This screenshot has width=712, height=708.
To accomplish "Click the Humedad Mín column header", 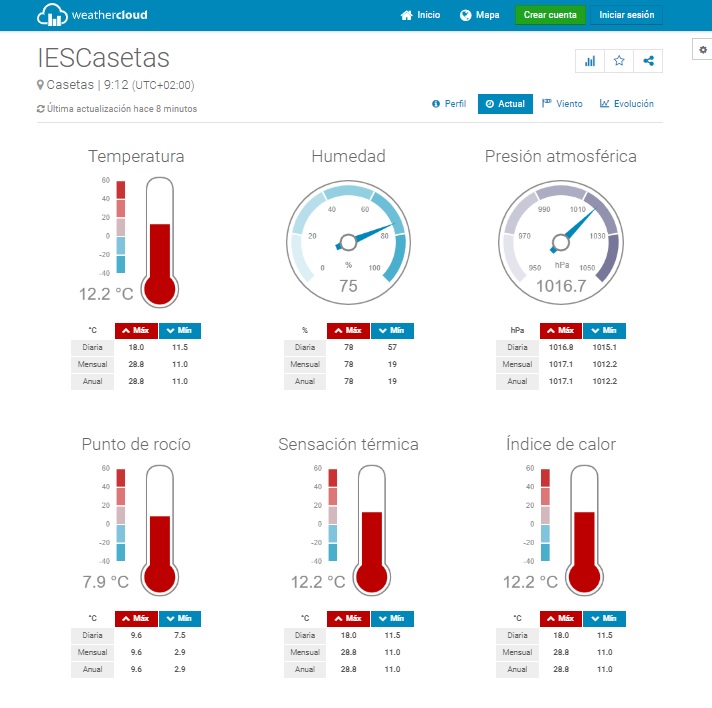I will coord(392,330).
